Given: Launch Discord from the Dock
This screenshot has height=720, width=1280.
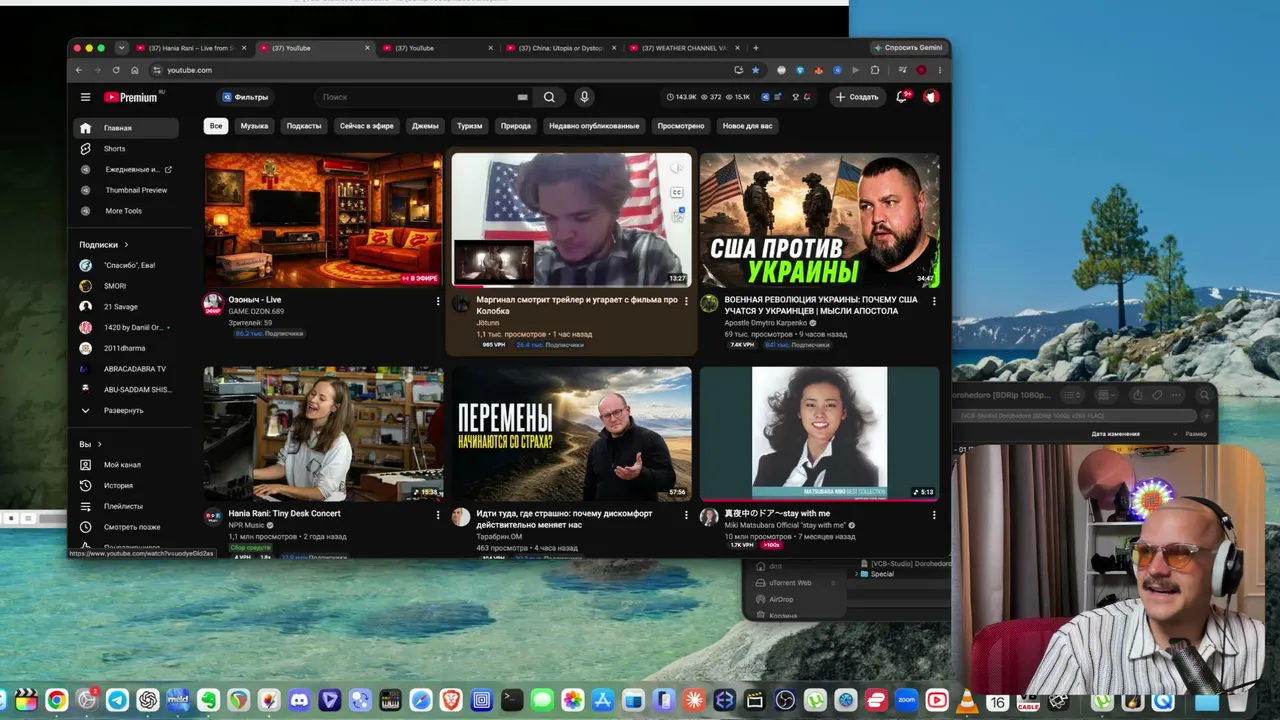Looking at the screenshot, I should click(x=298, y=701).
